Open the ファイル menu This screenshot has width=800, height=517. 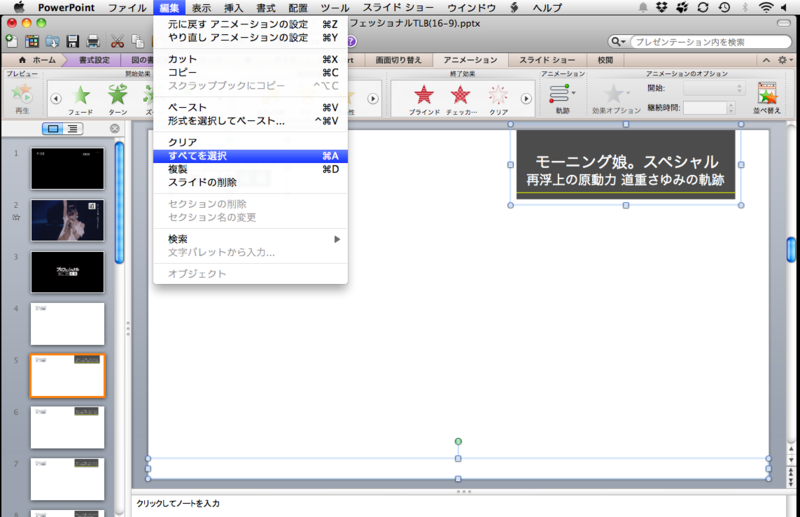(128, 8)
